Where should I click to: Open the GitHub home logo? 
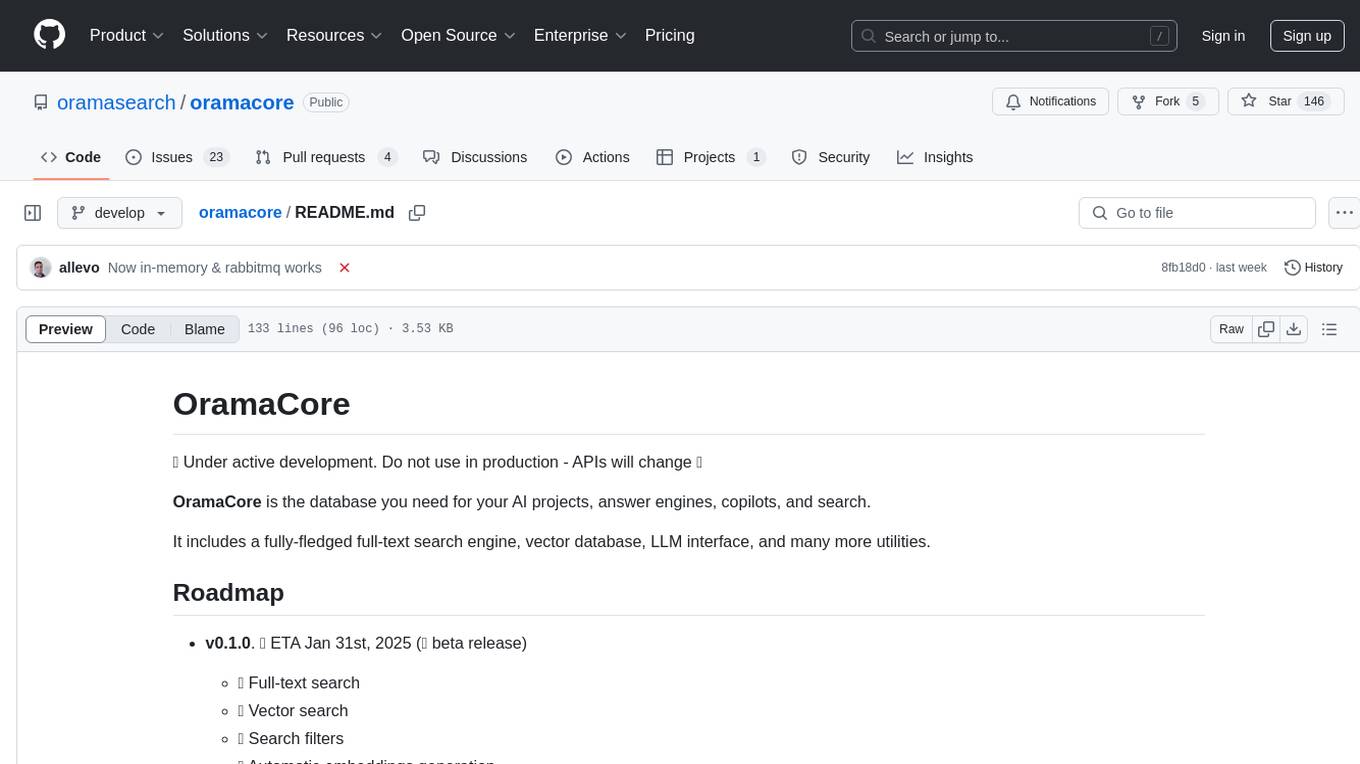49,35
